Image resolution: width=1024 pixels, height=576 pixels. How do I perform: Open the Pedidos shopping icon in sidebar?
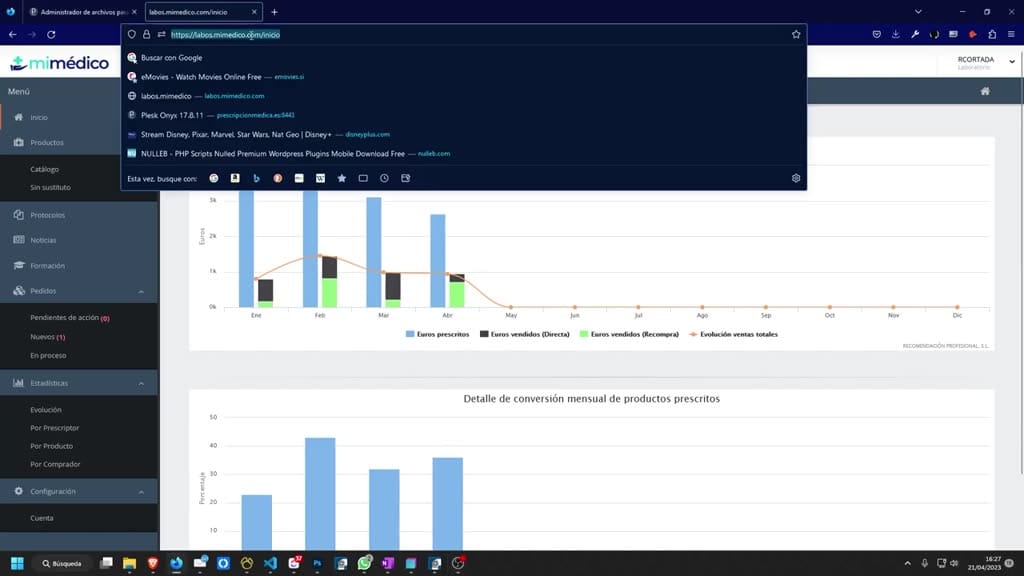[18, 291]
